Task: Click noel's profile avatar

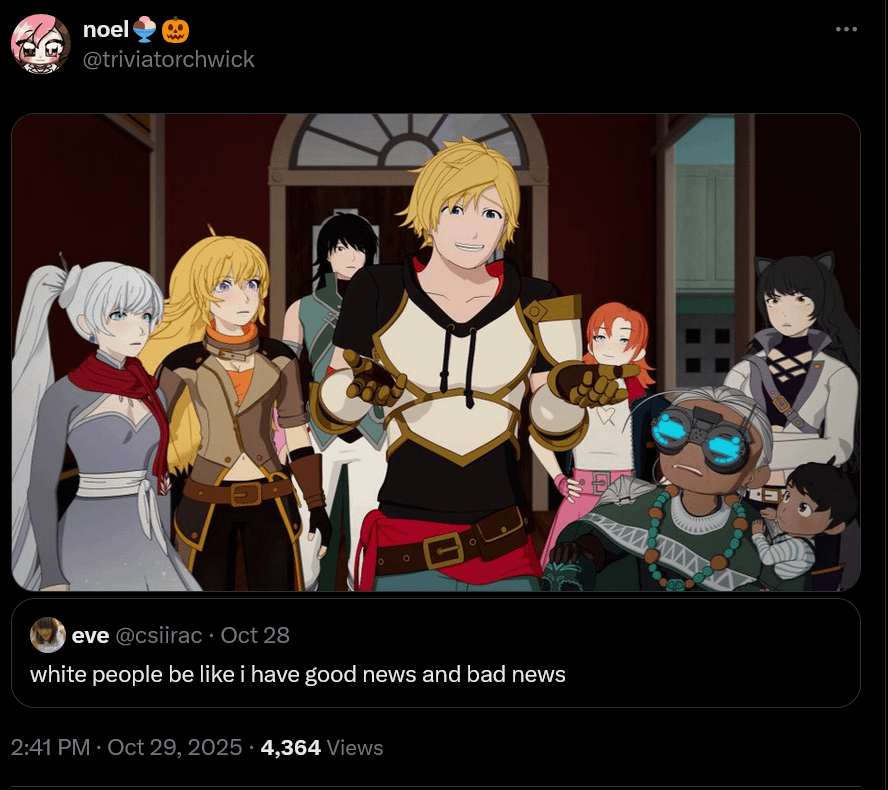Action: point(41,44)
